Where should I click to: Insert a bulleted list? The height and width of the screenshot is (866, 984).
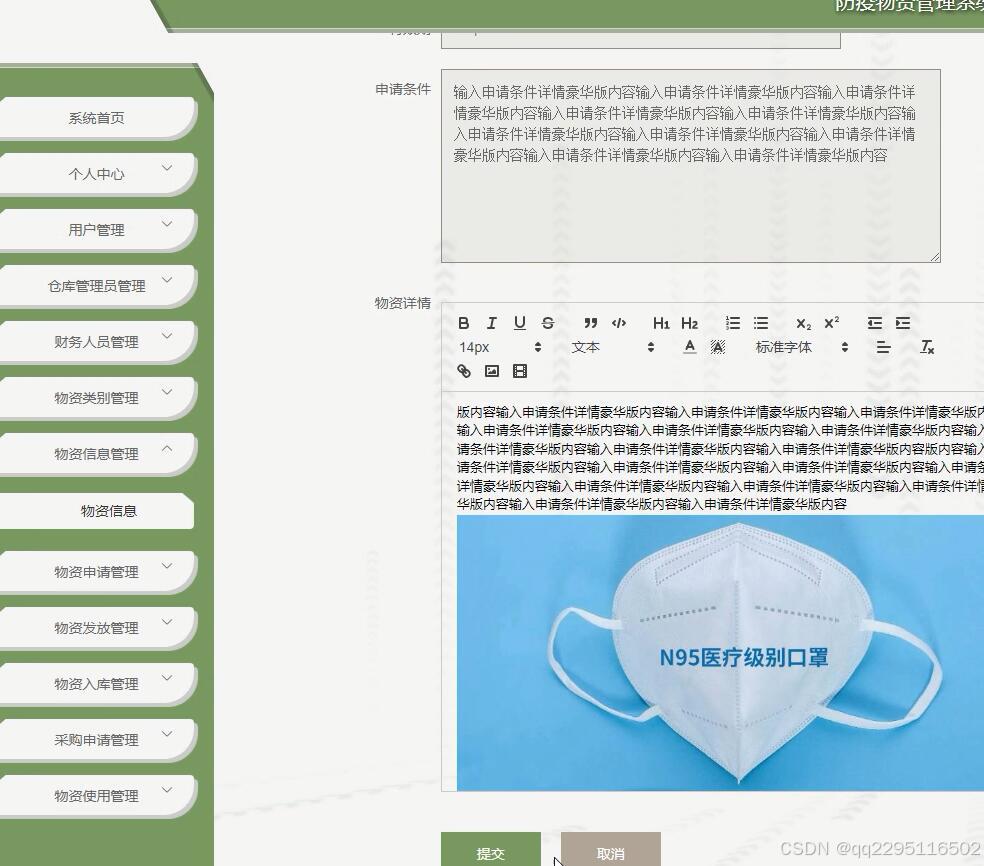pyautogui.click(x=761, y=323)
